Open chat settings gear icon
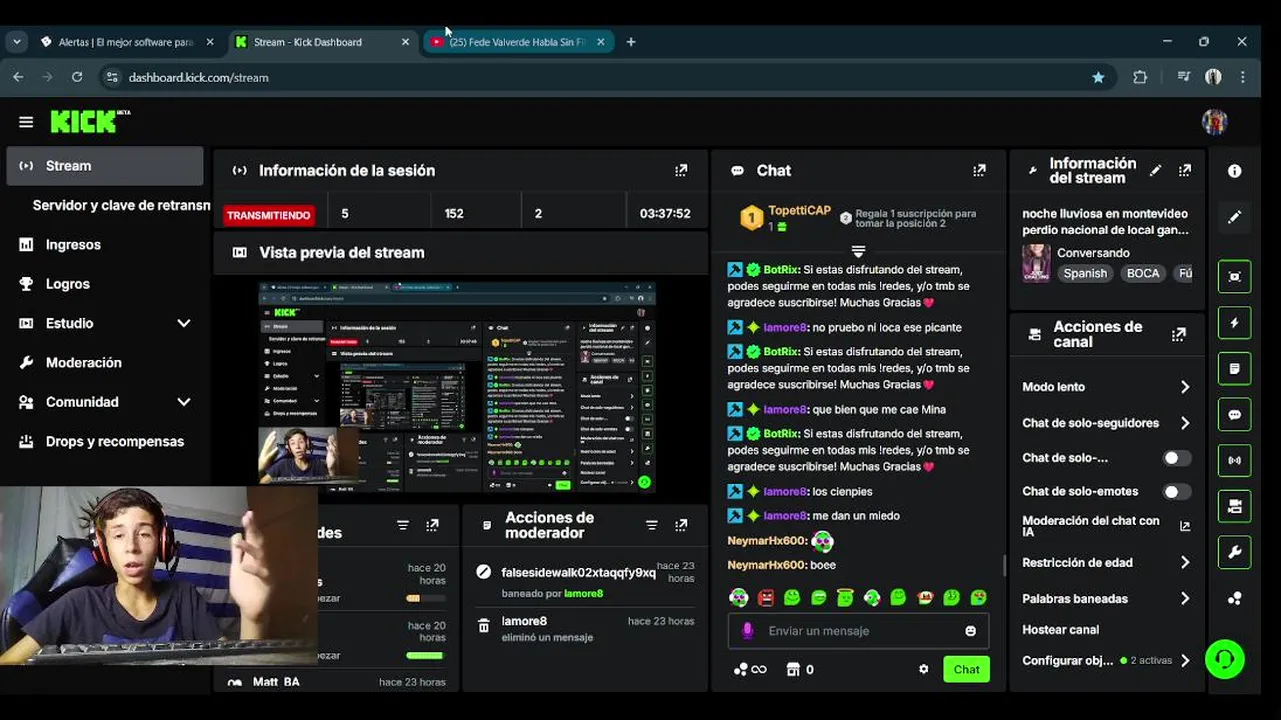Screen dimensions: 1281x720 point(924,669)
